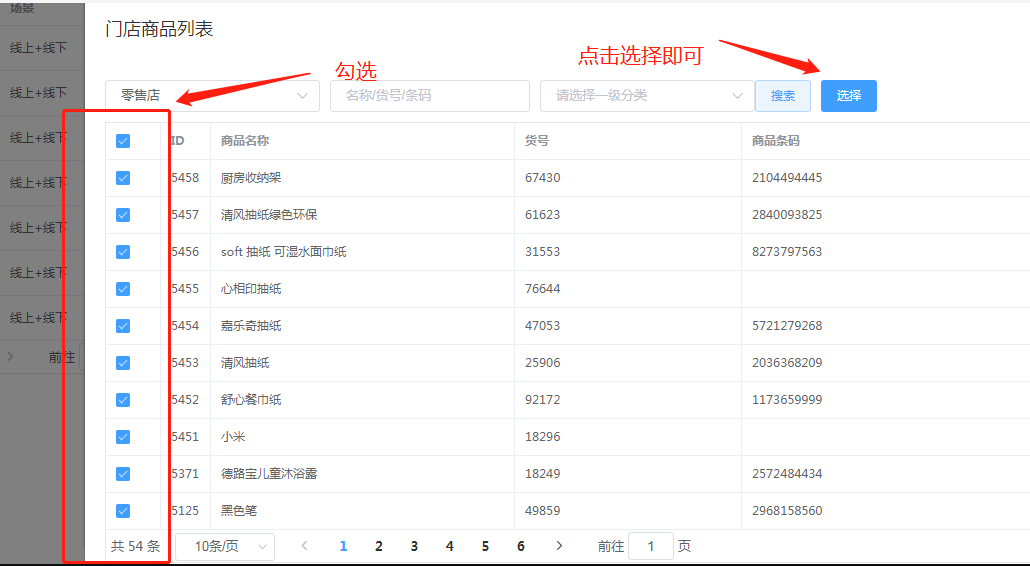Click barcode 5721279268
This screenshot has width=1030, height=566.
coord(787,326)
